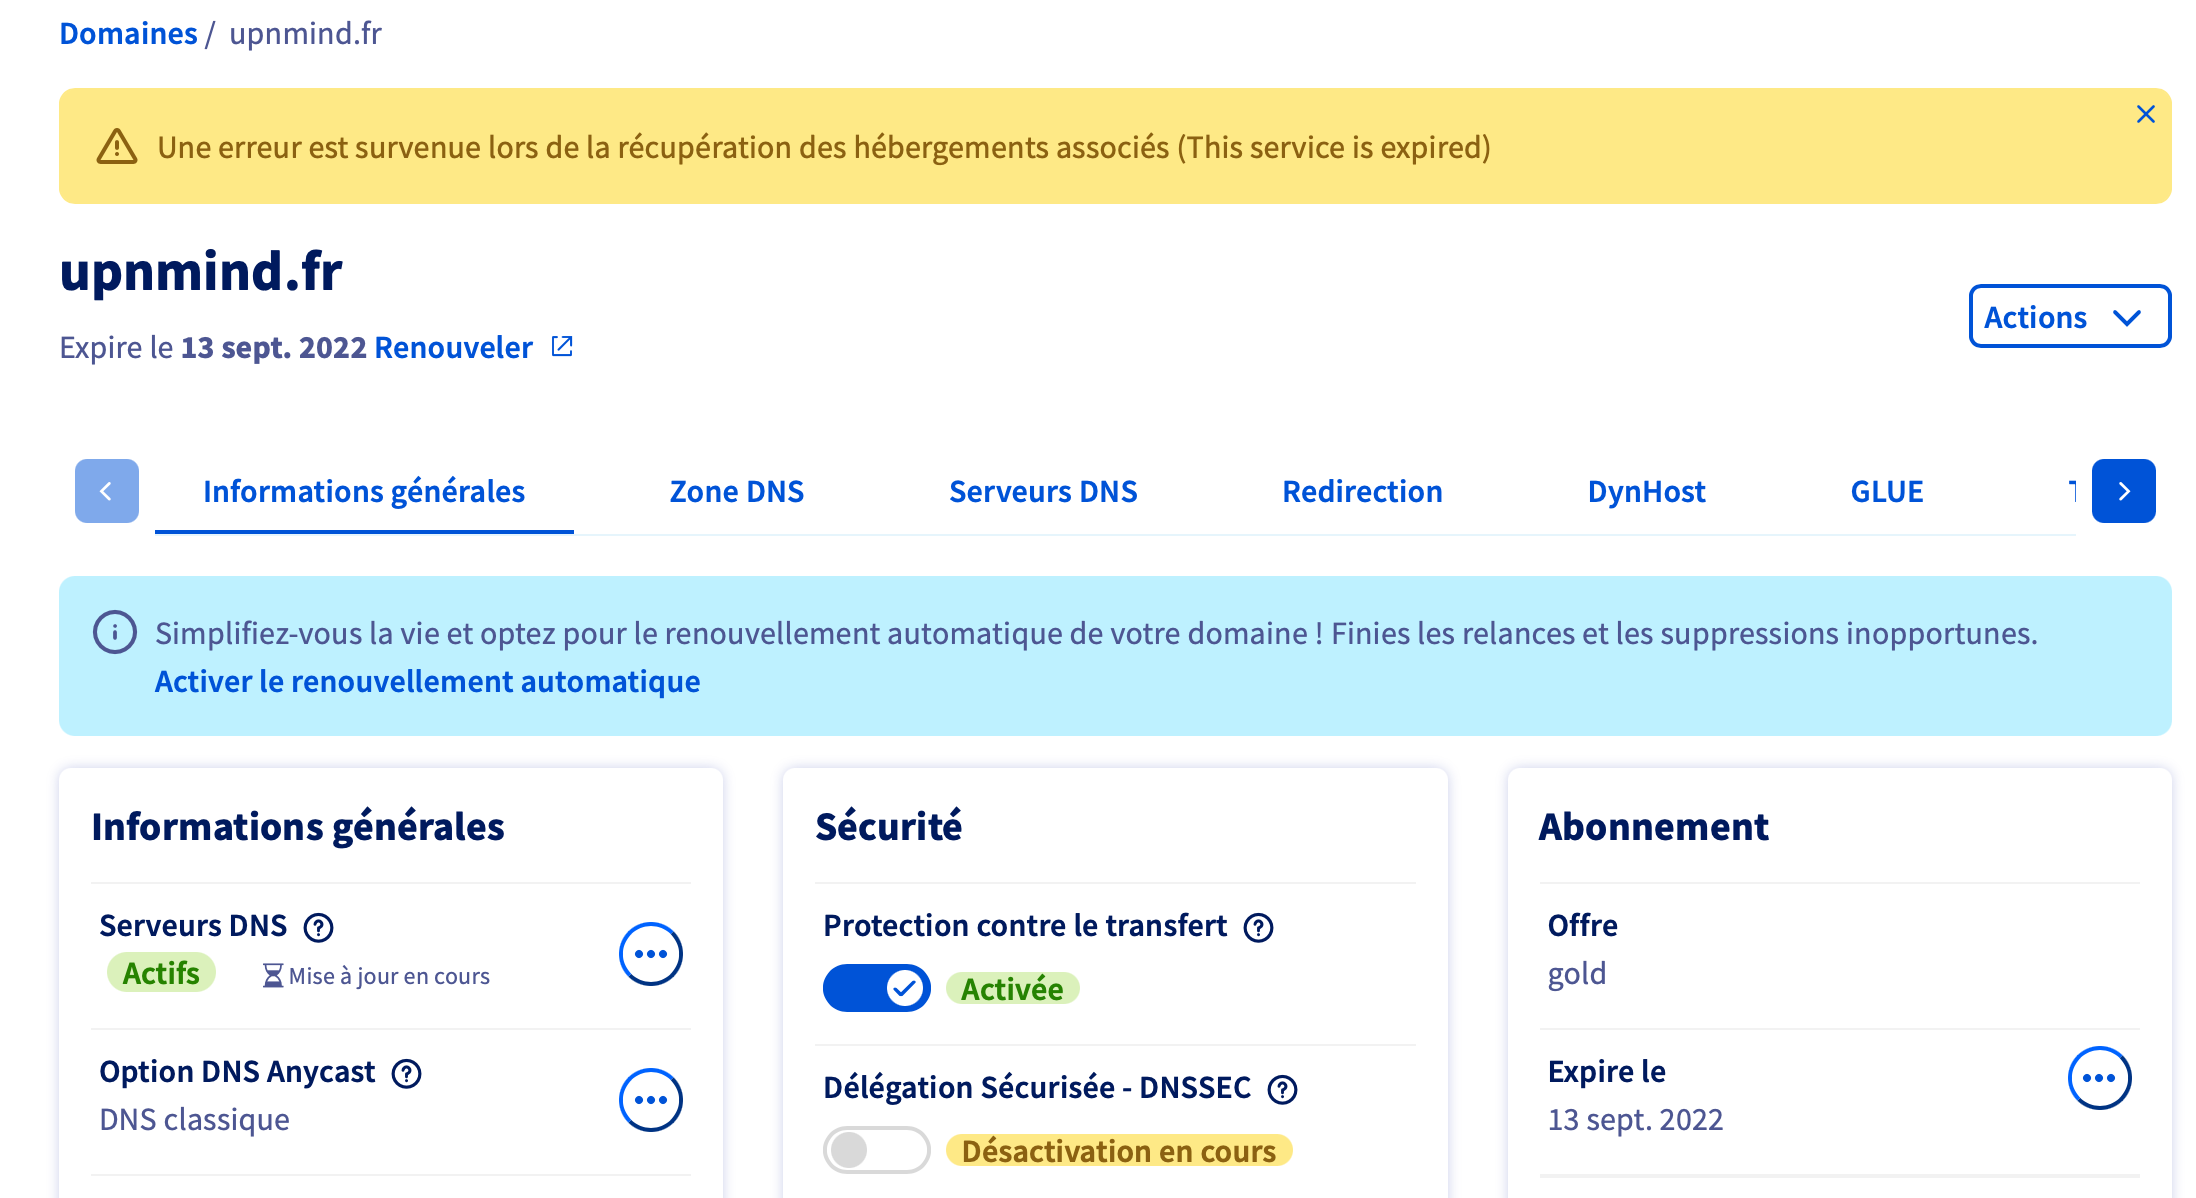Expand the Actions dropdown

(2068, 317)
